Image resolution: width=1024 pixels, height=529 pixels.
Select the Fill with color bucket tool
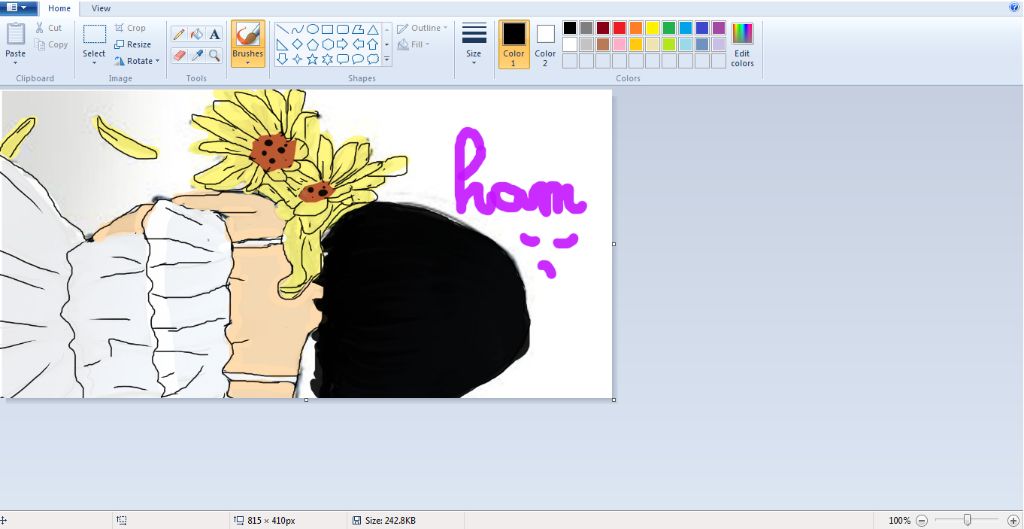coord(197,34)
